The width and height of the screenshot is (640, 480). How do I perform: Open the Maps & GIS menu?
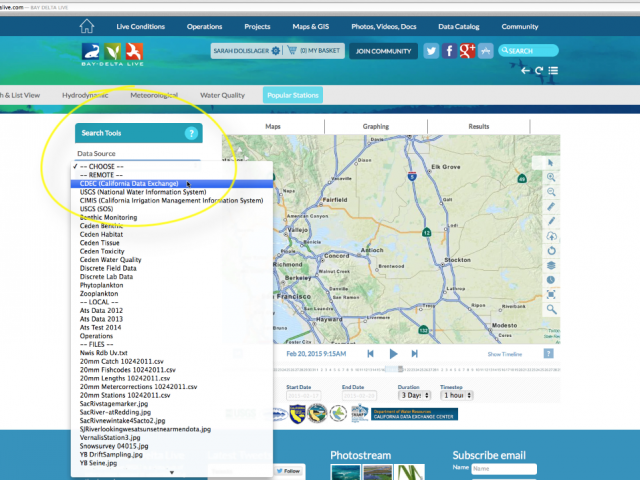311,27
